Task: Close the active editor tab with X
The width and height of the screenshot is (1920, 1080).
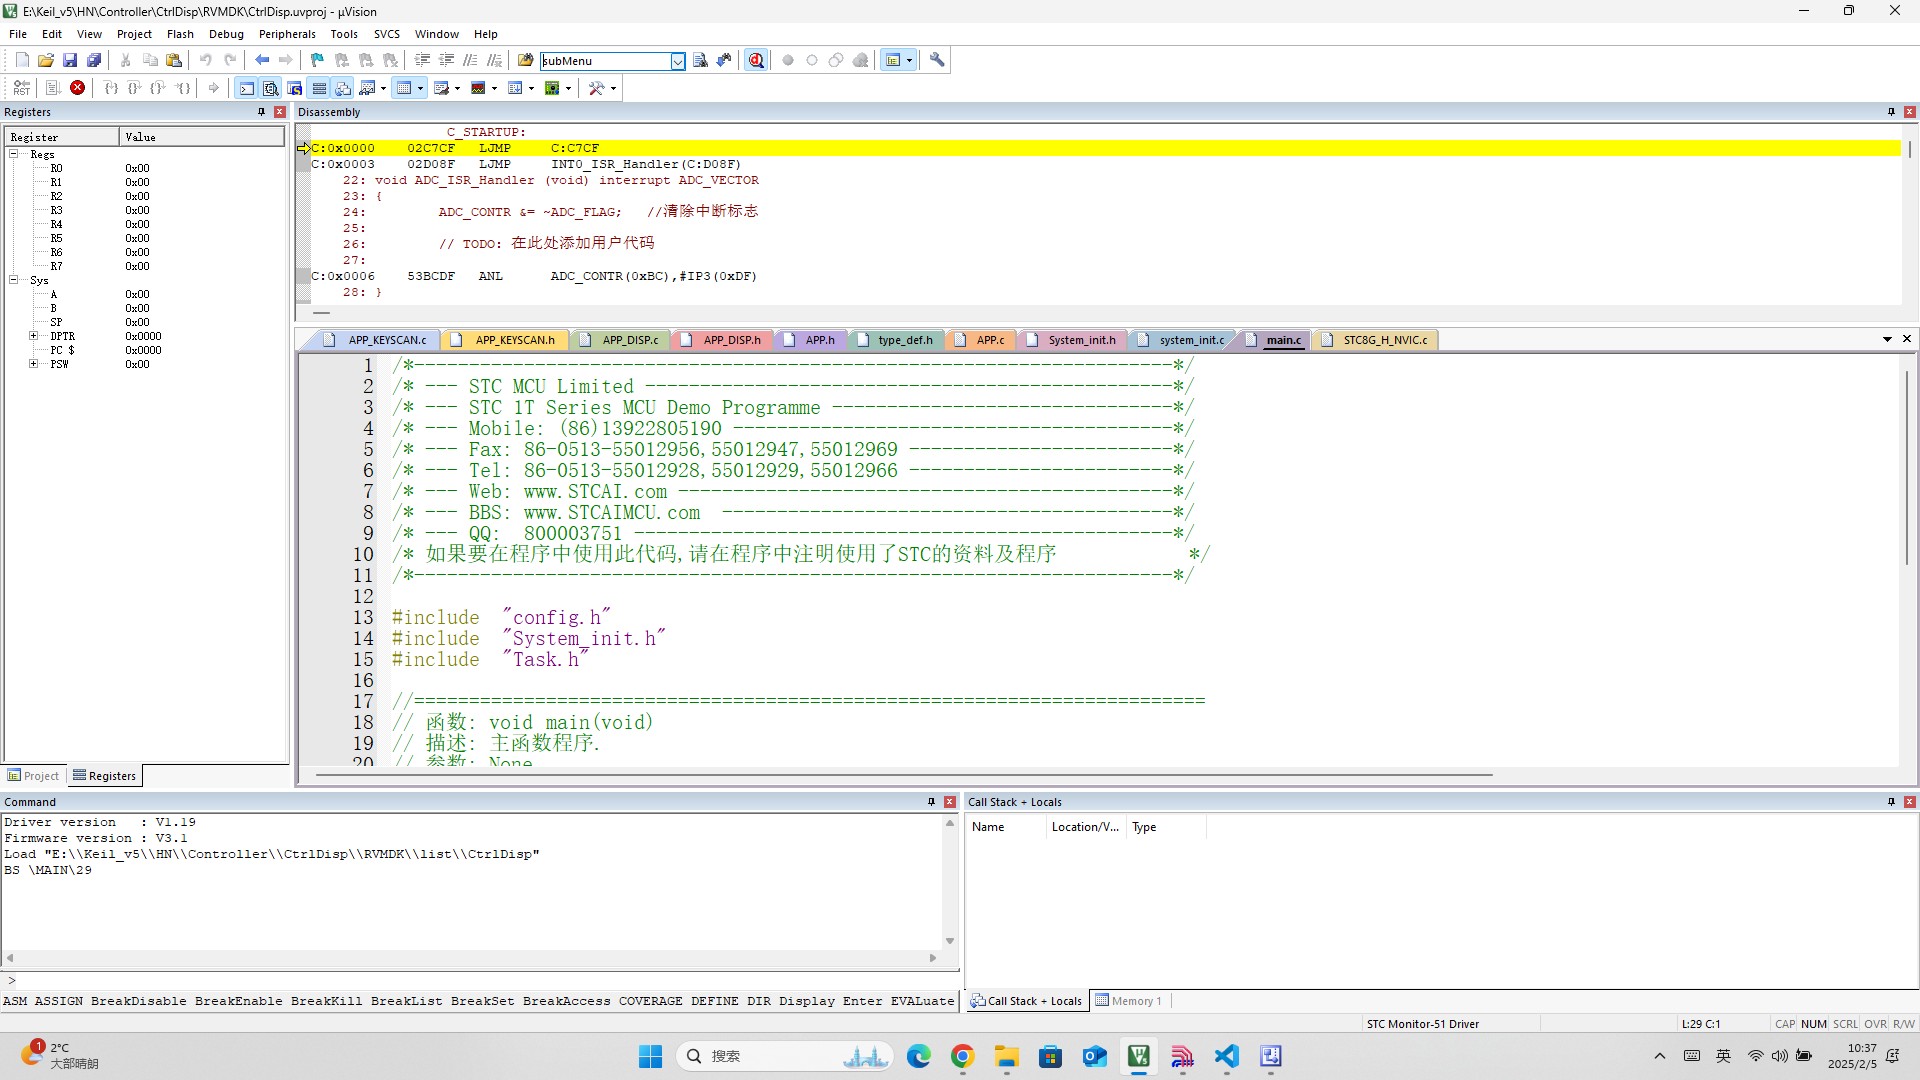Action: [x=1907, y=339]
